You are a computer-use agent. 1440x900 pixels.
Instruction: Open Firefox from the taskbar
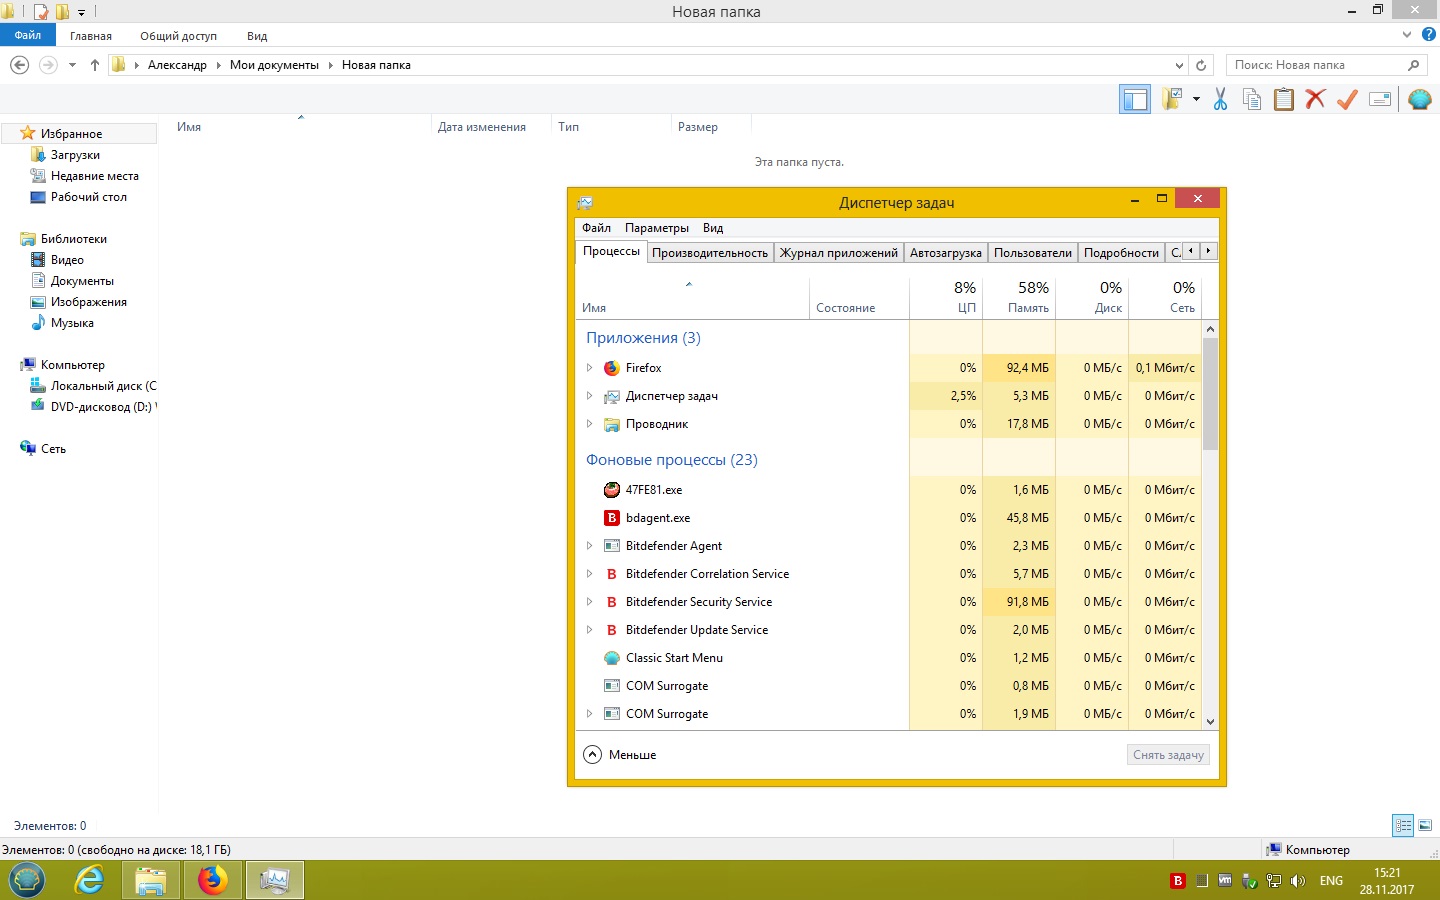[x=212, y=880]
